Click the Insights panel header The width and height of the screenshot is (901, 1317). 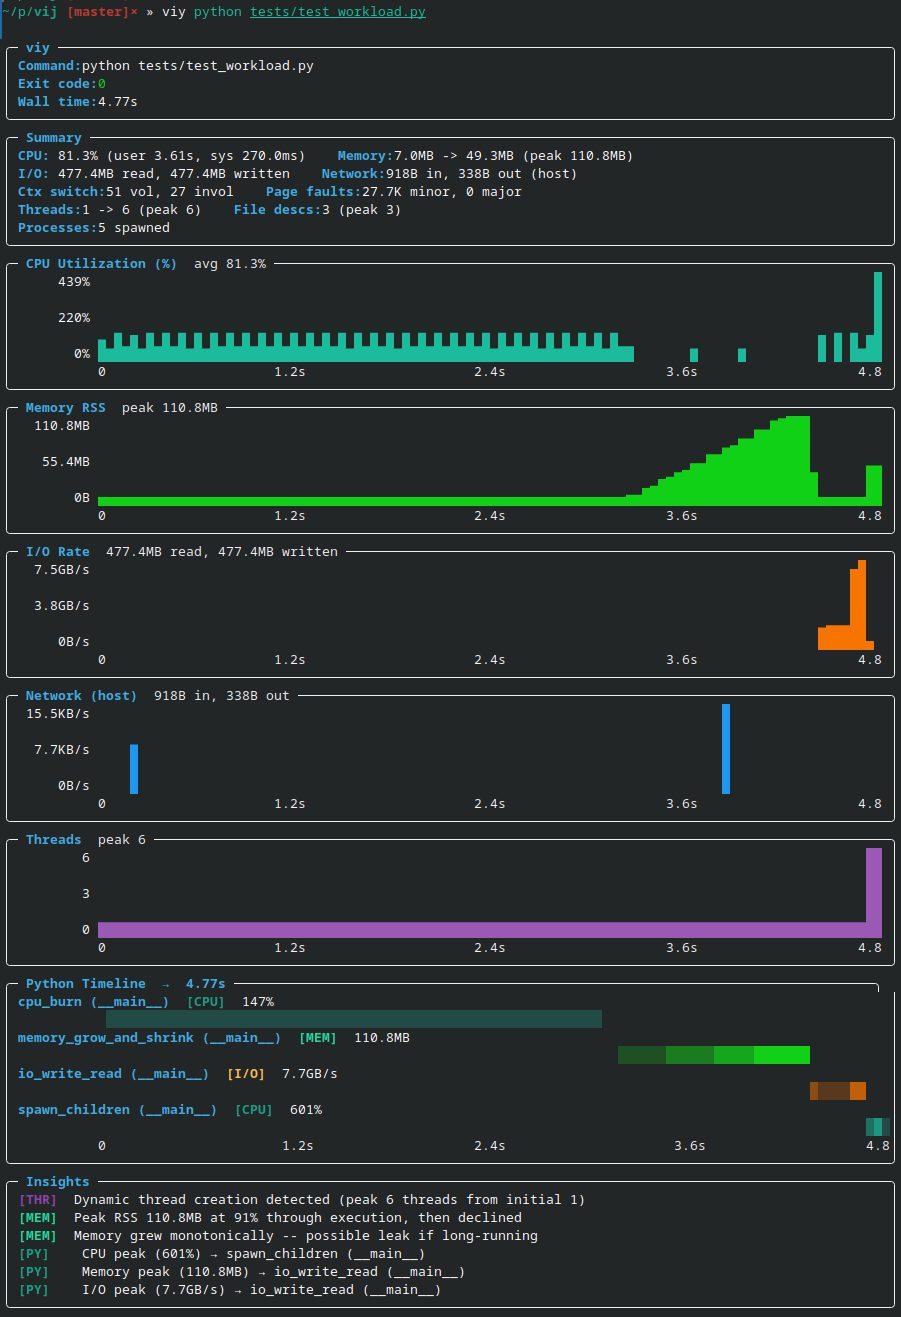57,1181
